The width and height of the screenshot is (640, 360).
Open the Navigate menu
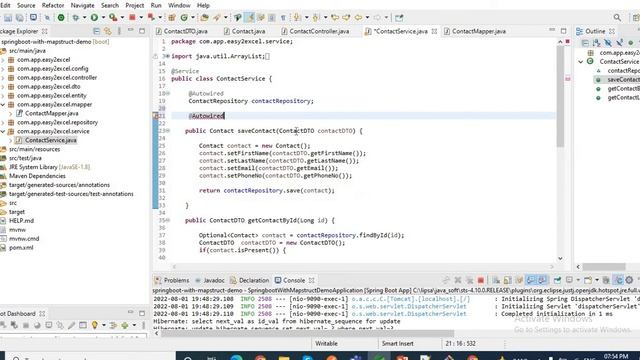pyautogui.click(x=82, y=5)
